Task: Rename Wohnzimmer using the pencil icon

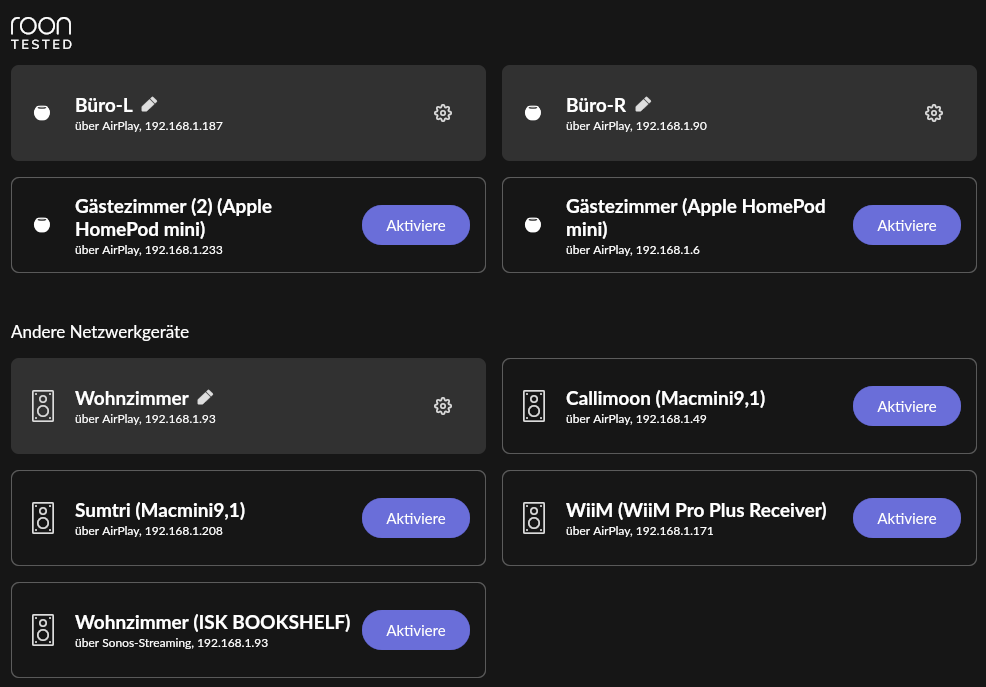Action: click(205, 397)
